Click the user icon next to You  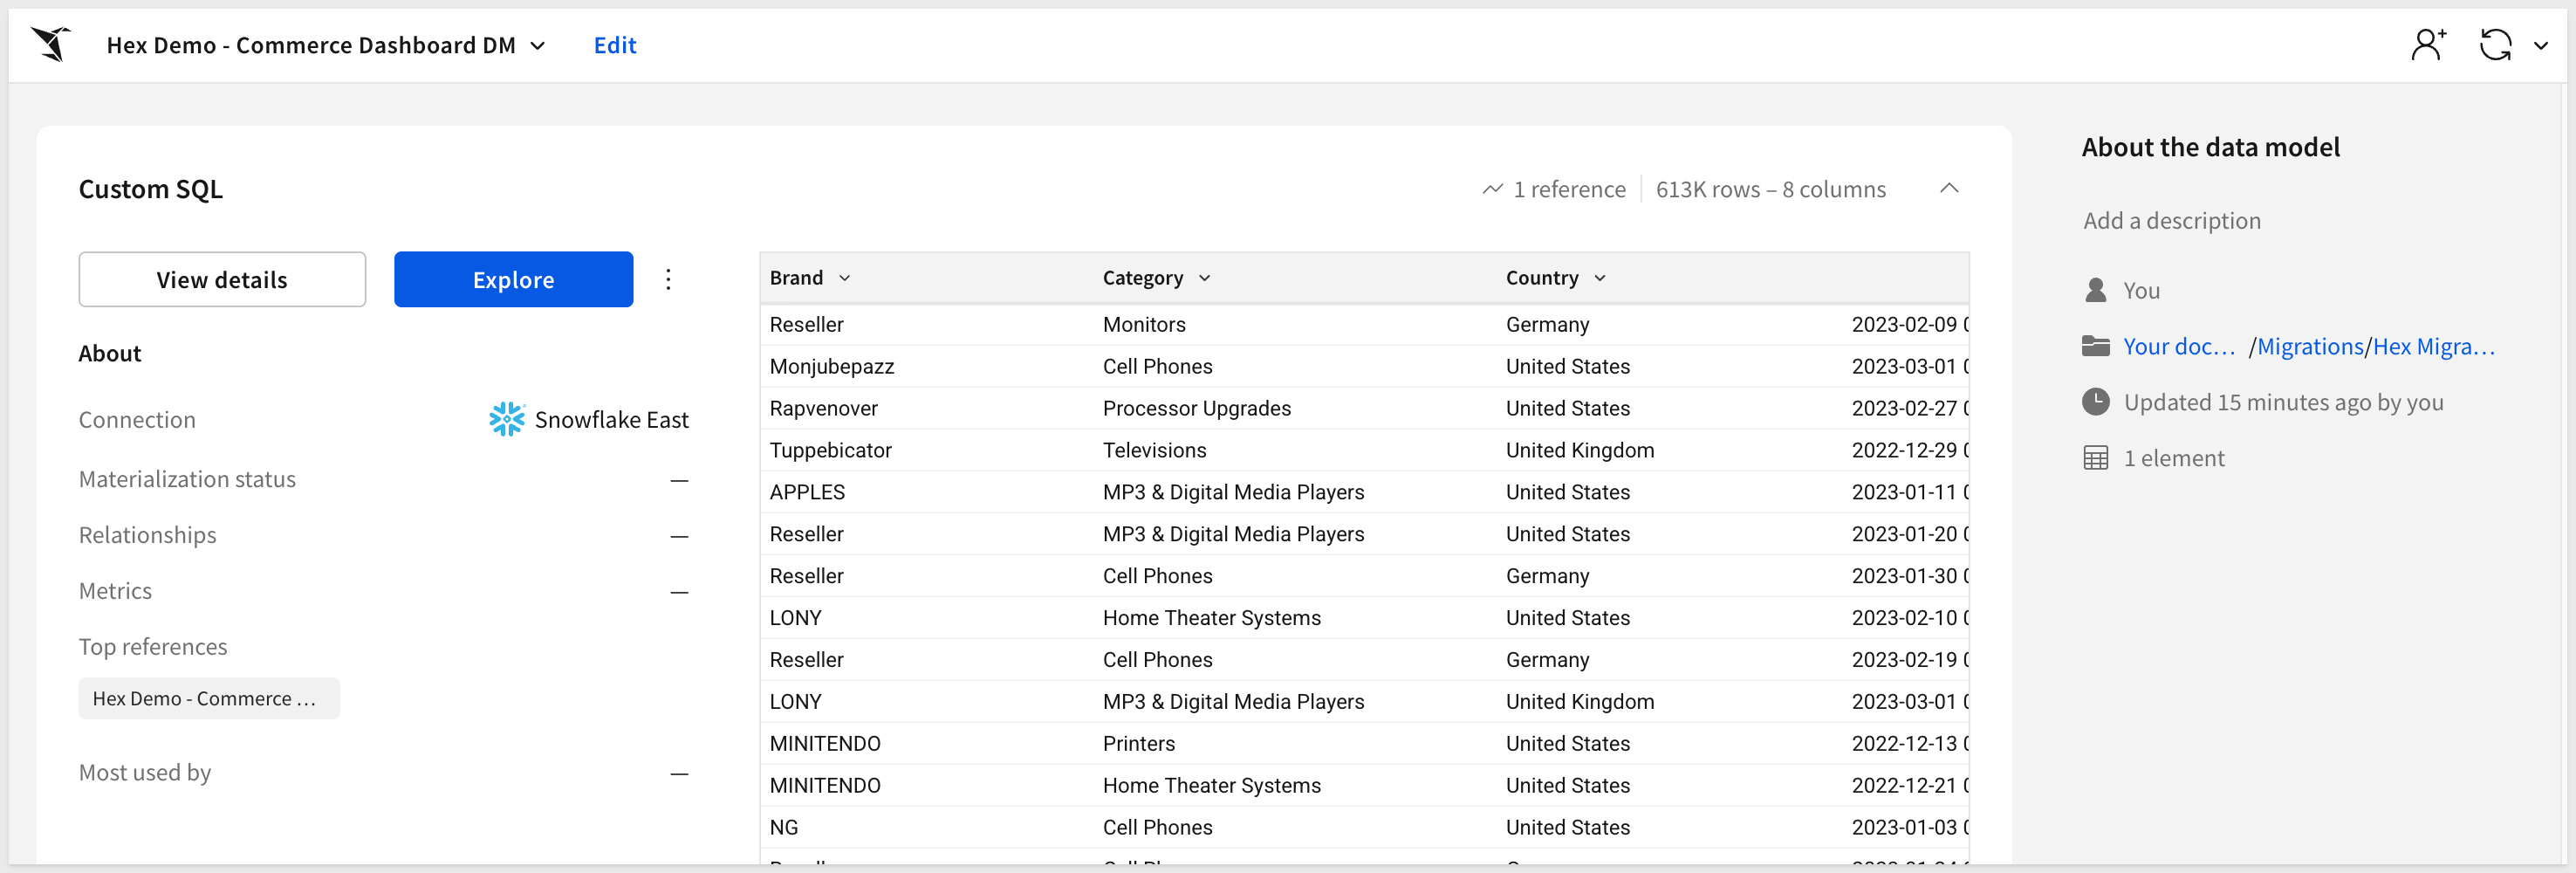coord(2096,290)
